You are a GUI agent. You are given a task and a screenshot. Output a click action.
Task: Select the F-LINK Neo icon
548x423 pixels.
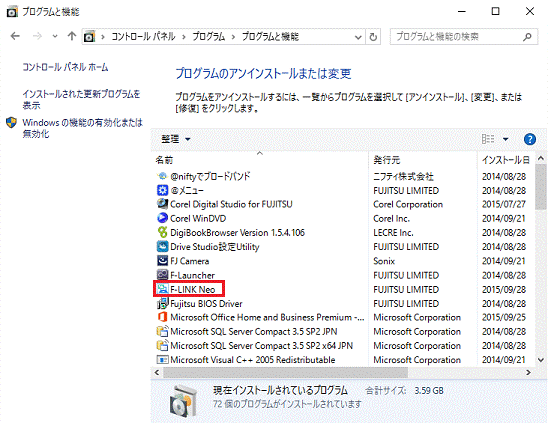click(162, 289)
